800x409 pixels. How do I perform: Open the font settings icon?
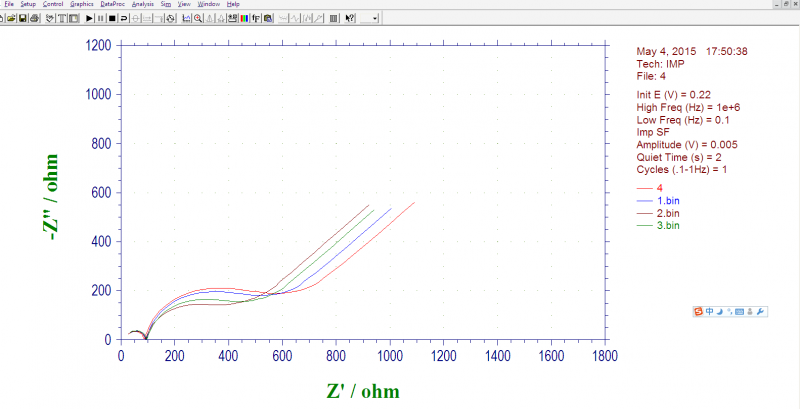tap(256, 18)
